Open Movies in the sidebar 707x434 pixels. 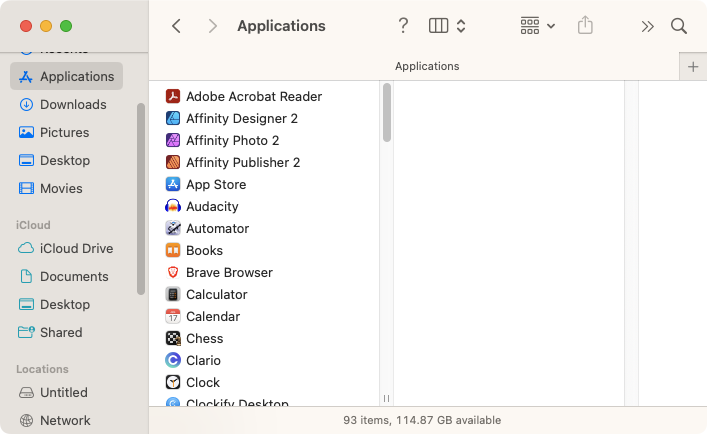[66, 188]
